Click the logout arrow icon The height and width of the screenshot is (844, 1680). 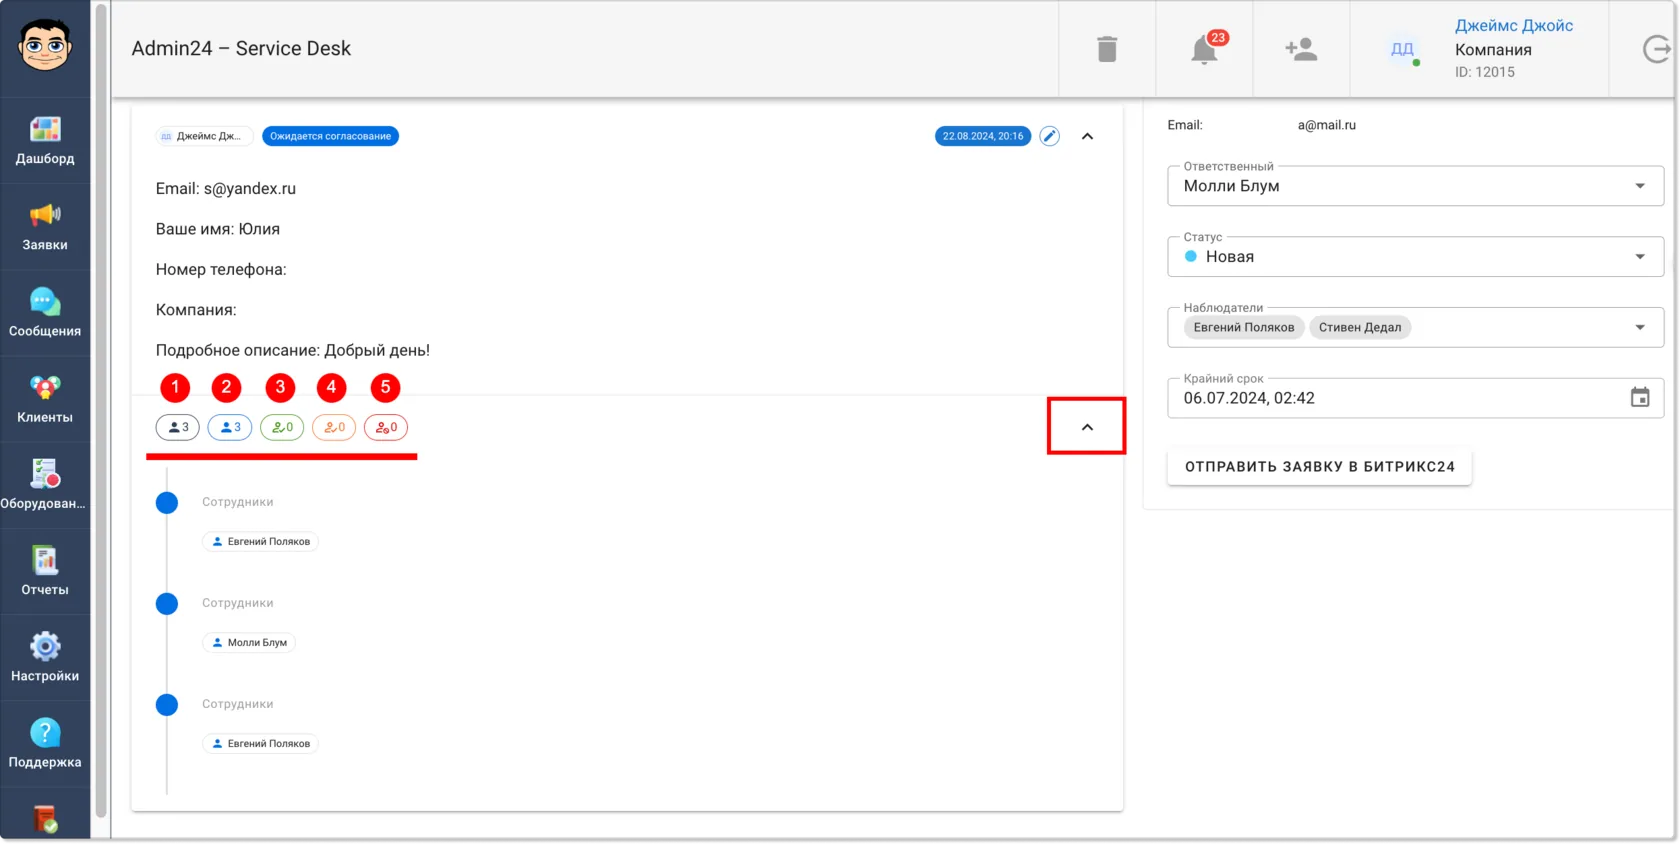pyautogui.click(x=1656, y=49)
